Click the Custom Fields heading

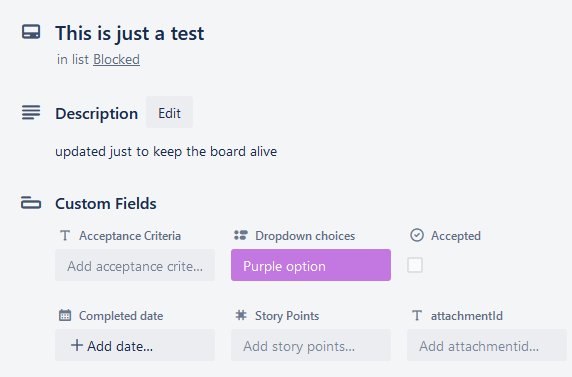pyautogui.click(x=106, y=204)
